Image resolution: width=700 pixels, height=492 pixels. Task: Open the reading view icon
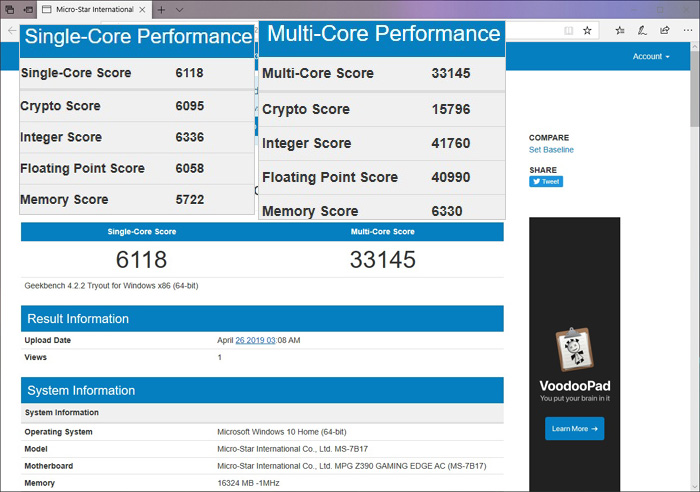point(568,30)
